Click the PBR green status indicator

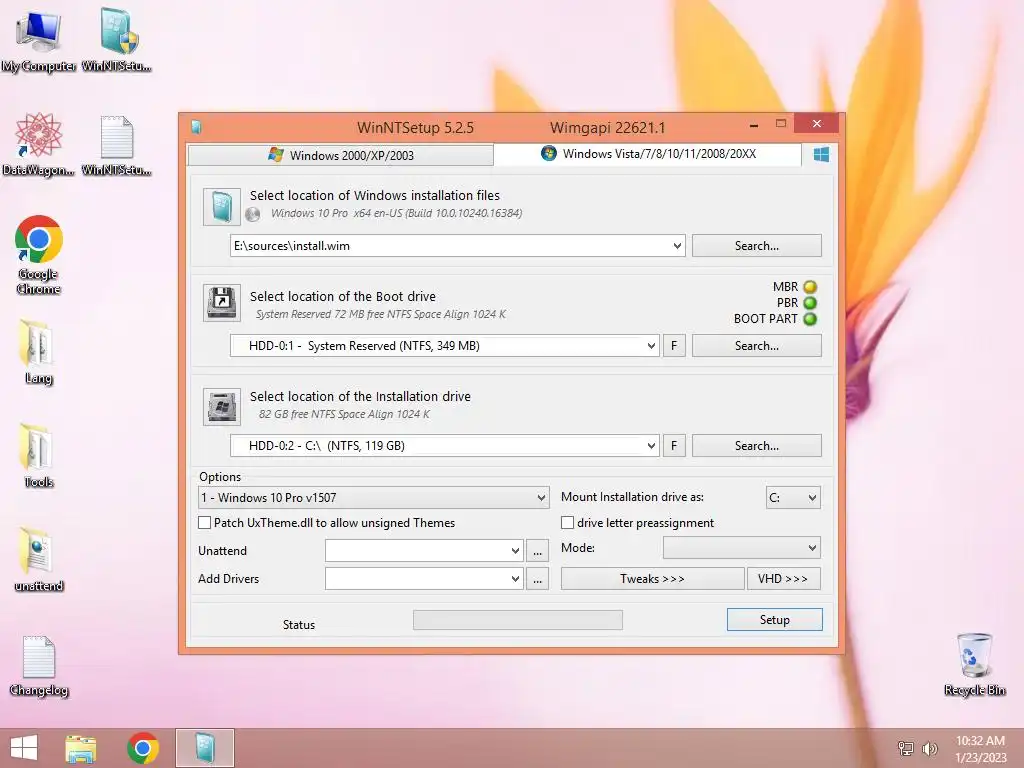[810, 303]
